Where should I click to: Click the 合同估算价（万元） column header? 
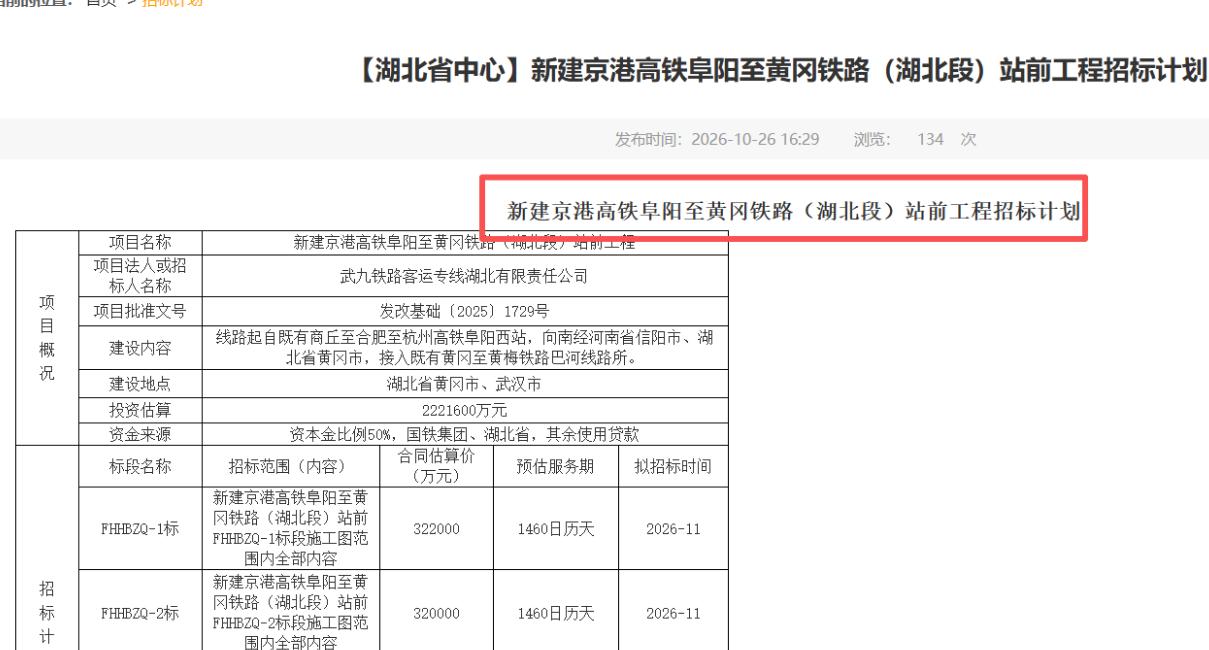[437, 466]
